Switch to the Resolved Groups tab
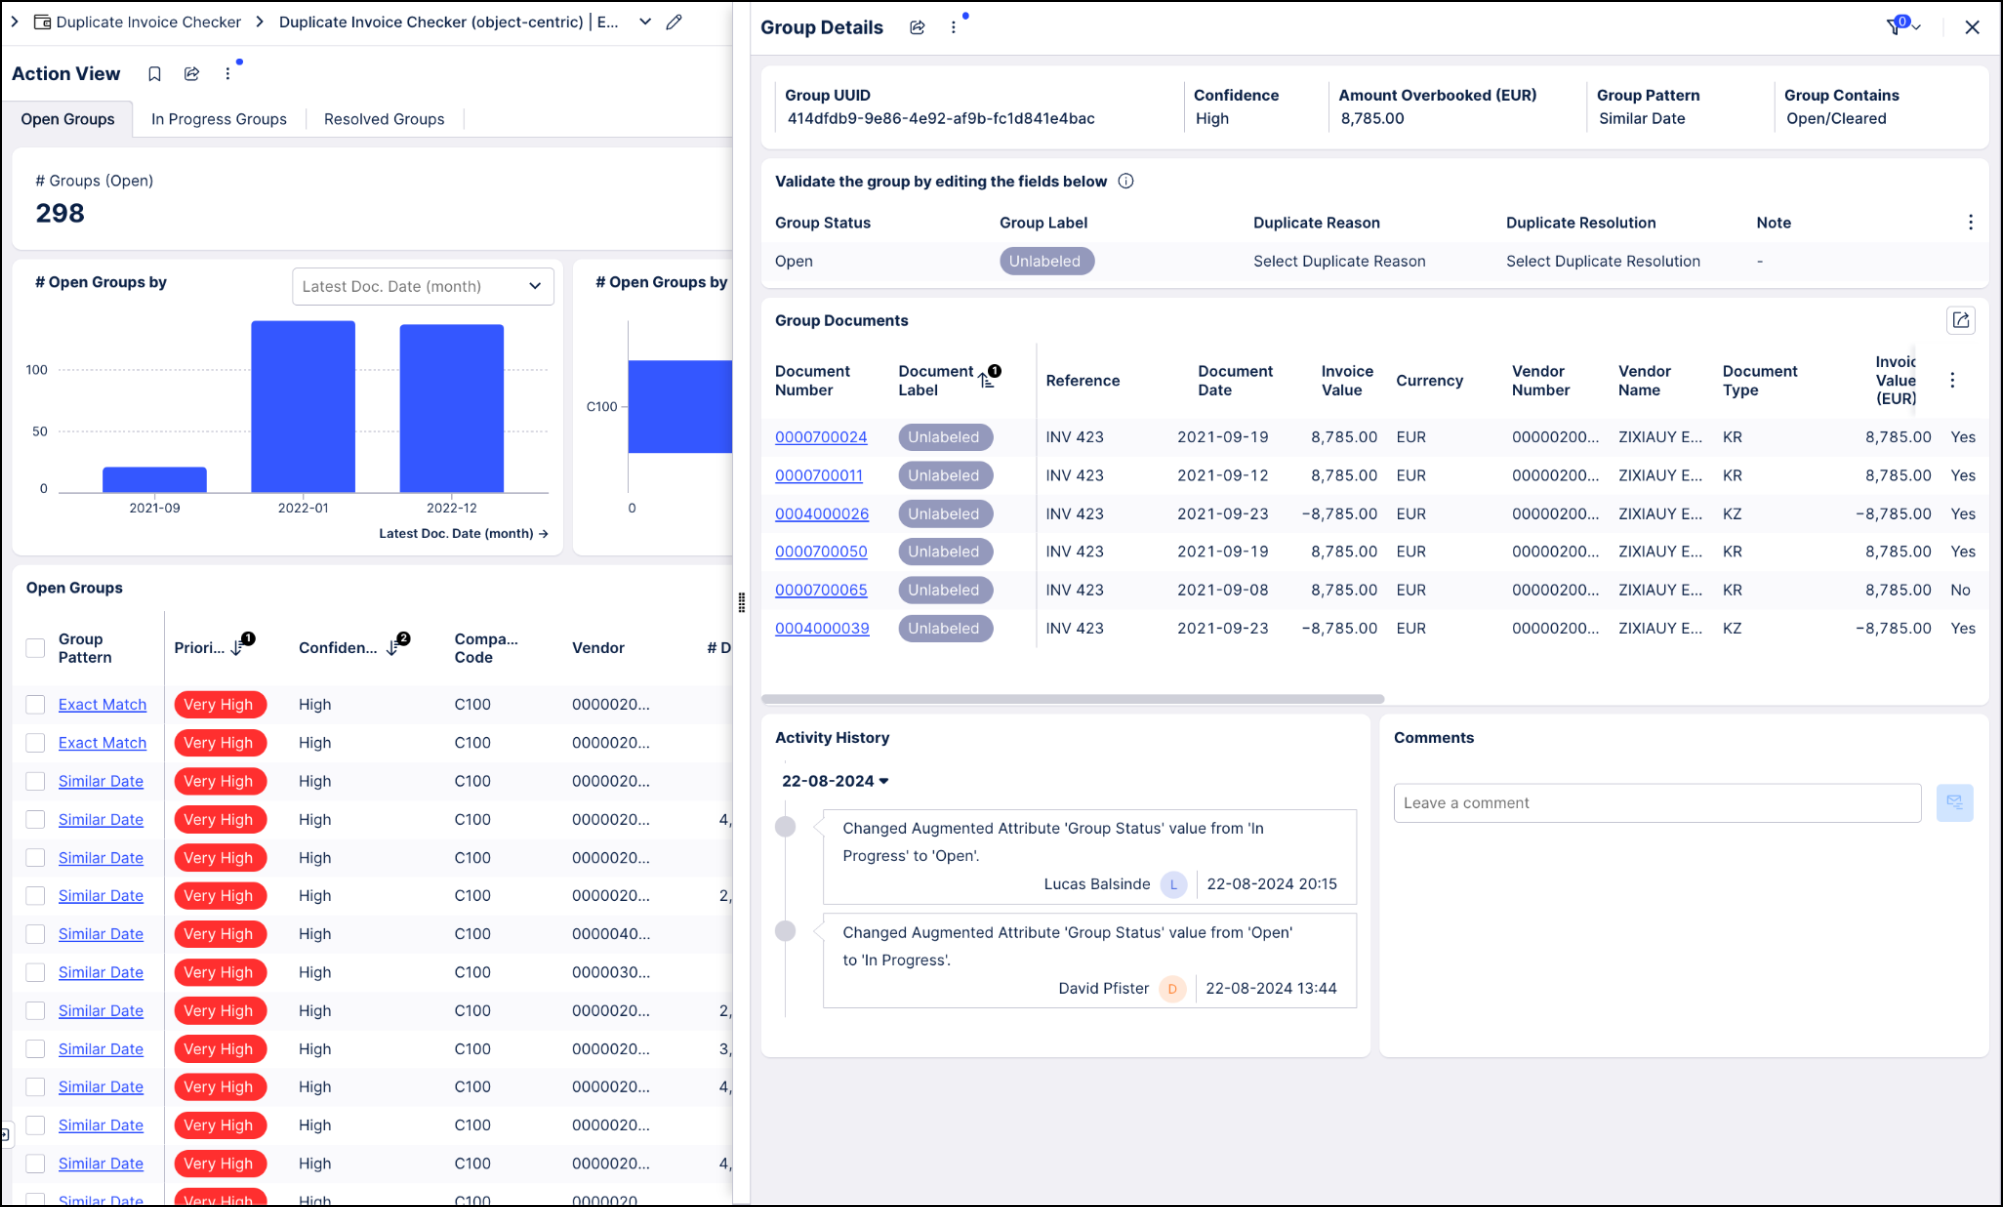 pos(384,119)
